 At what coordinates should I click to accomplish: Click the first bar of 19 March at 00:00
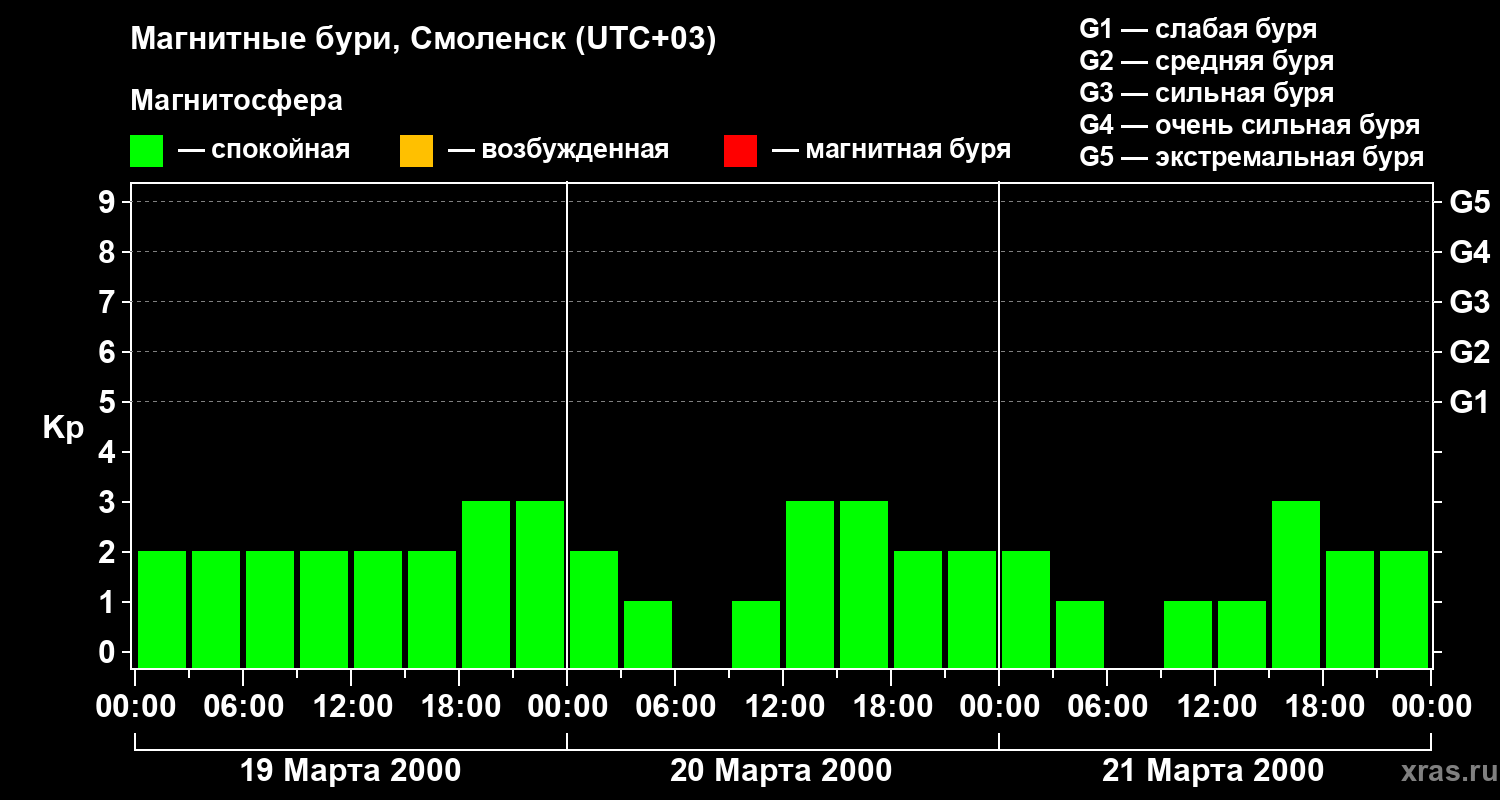click(162, 609)
